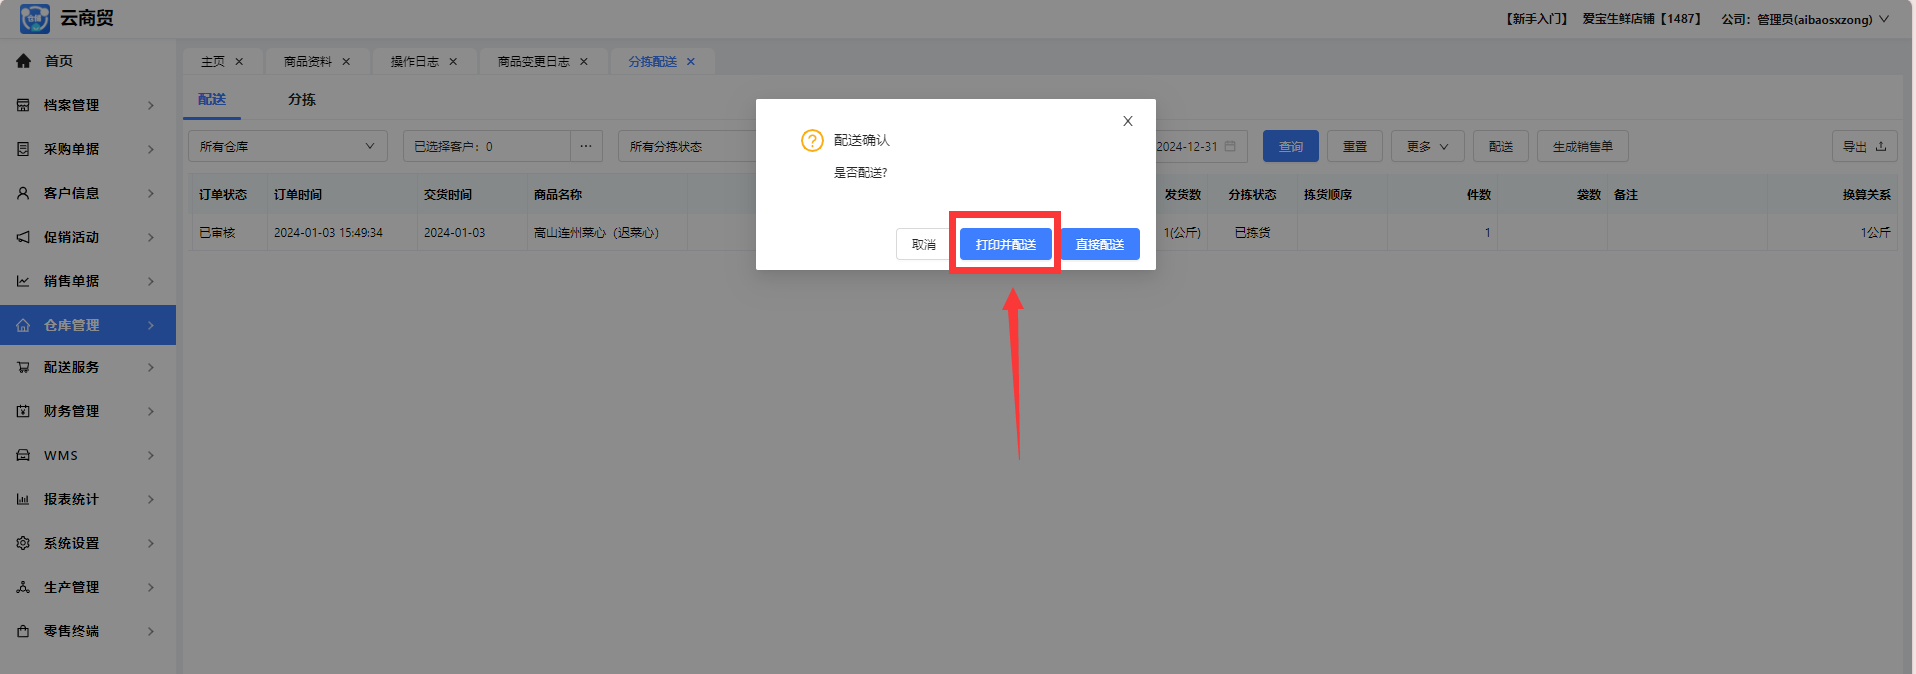Close the 配送确认 dialog with X
1916x674 pixels.
[x=1127, y=121]
